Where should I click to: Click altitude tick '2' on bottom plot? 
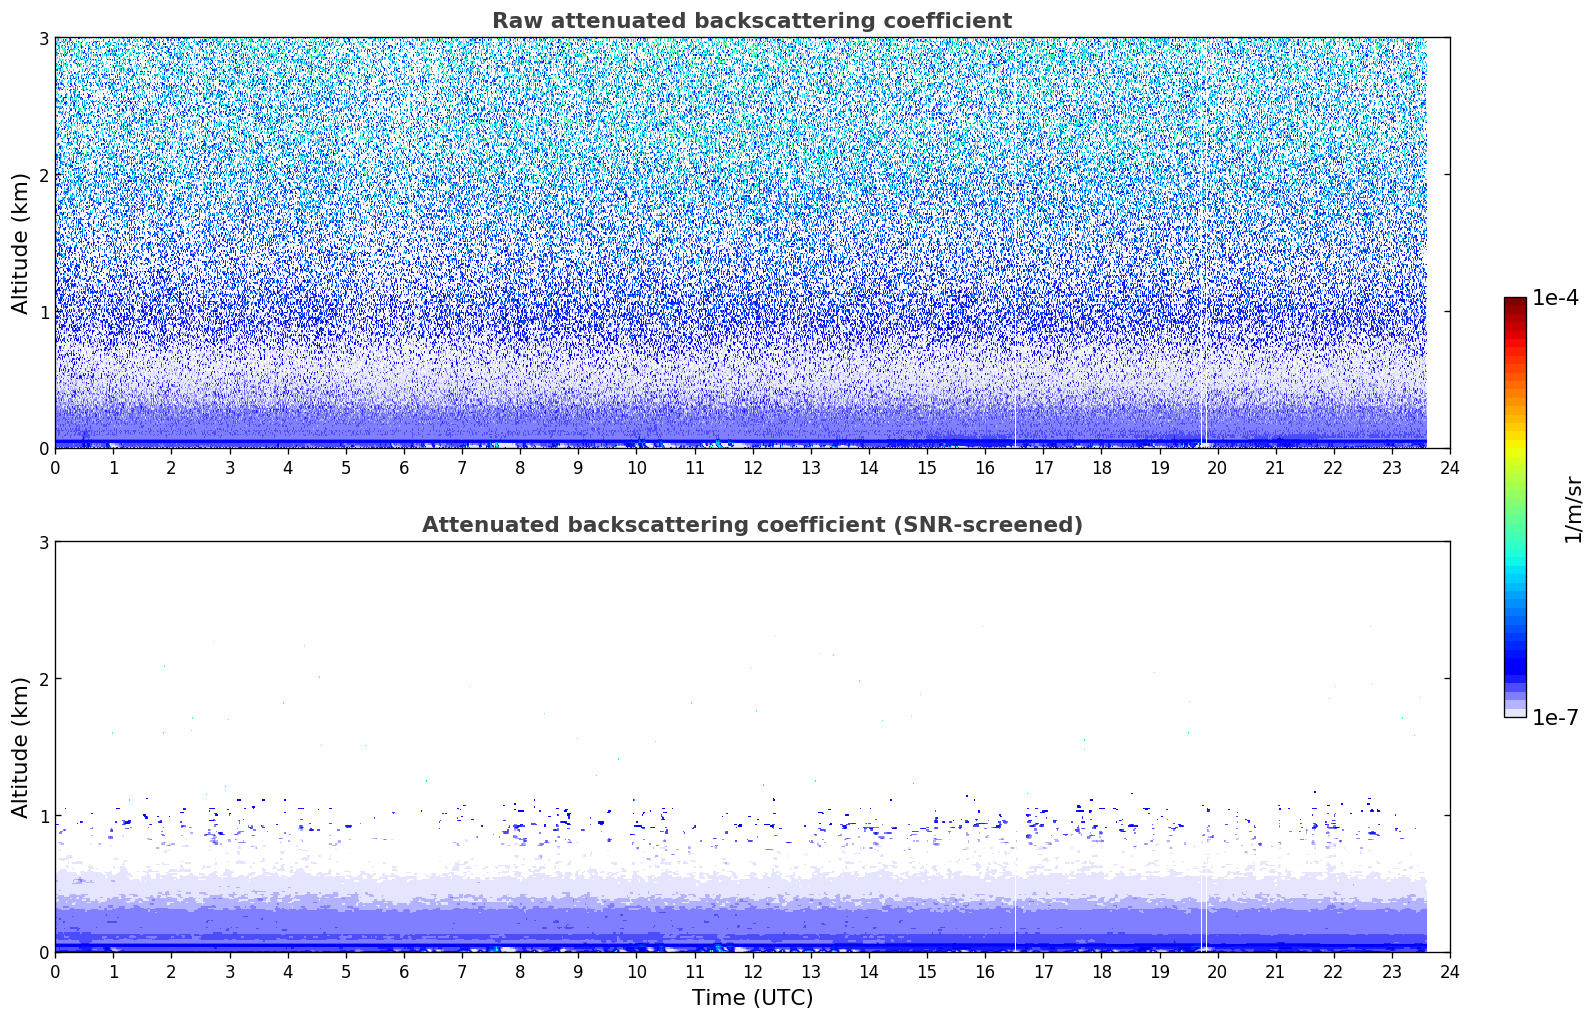43,679
